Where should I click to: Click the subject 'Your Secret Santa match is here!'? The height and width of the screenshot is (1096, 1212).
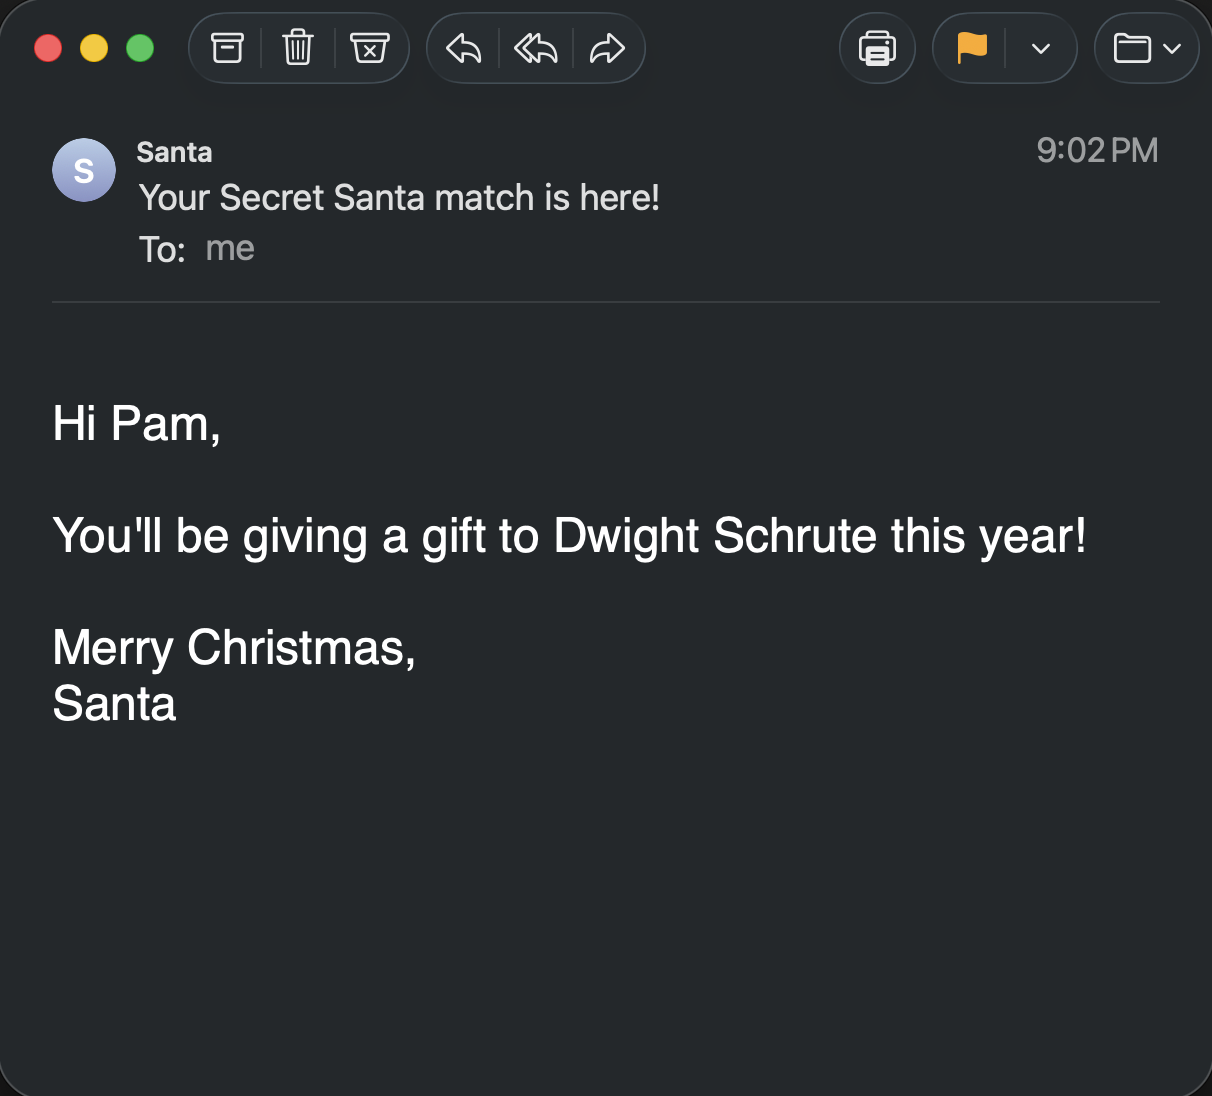pos(399,198)
